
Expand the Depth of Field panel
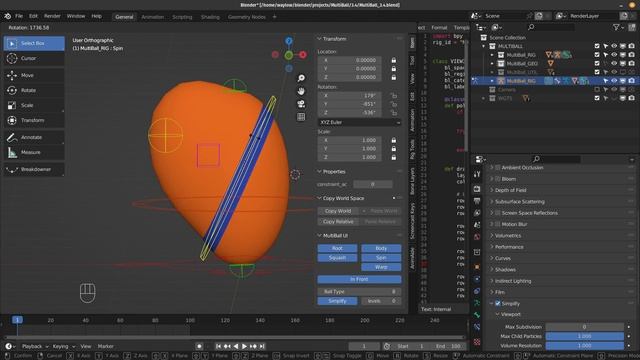click(510, 190)
